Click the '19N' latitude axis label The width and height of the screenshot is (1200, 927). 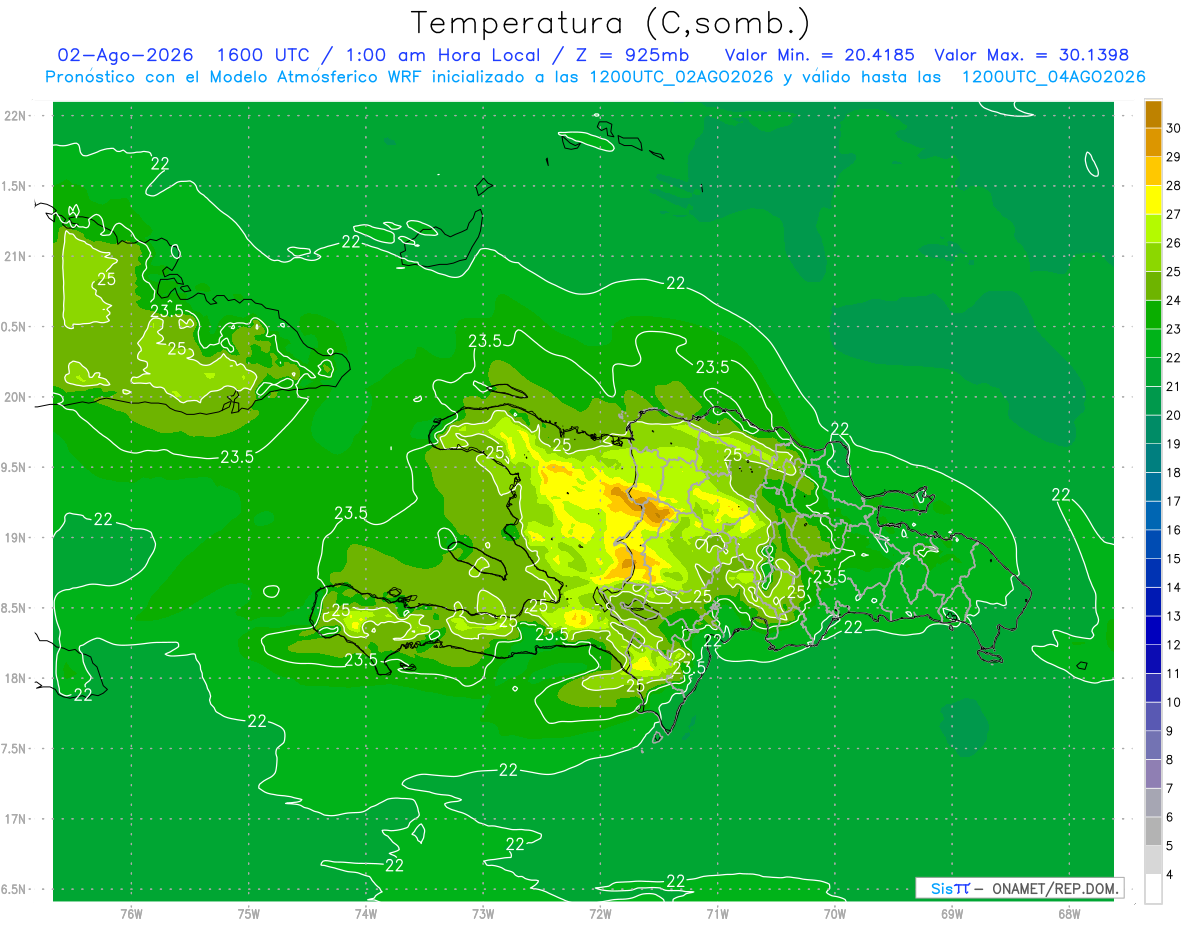(14, 538)
